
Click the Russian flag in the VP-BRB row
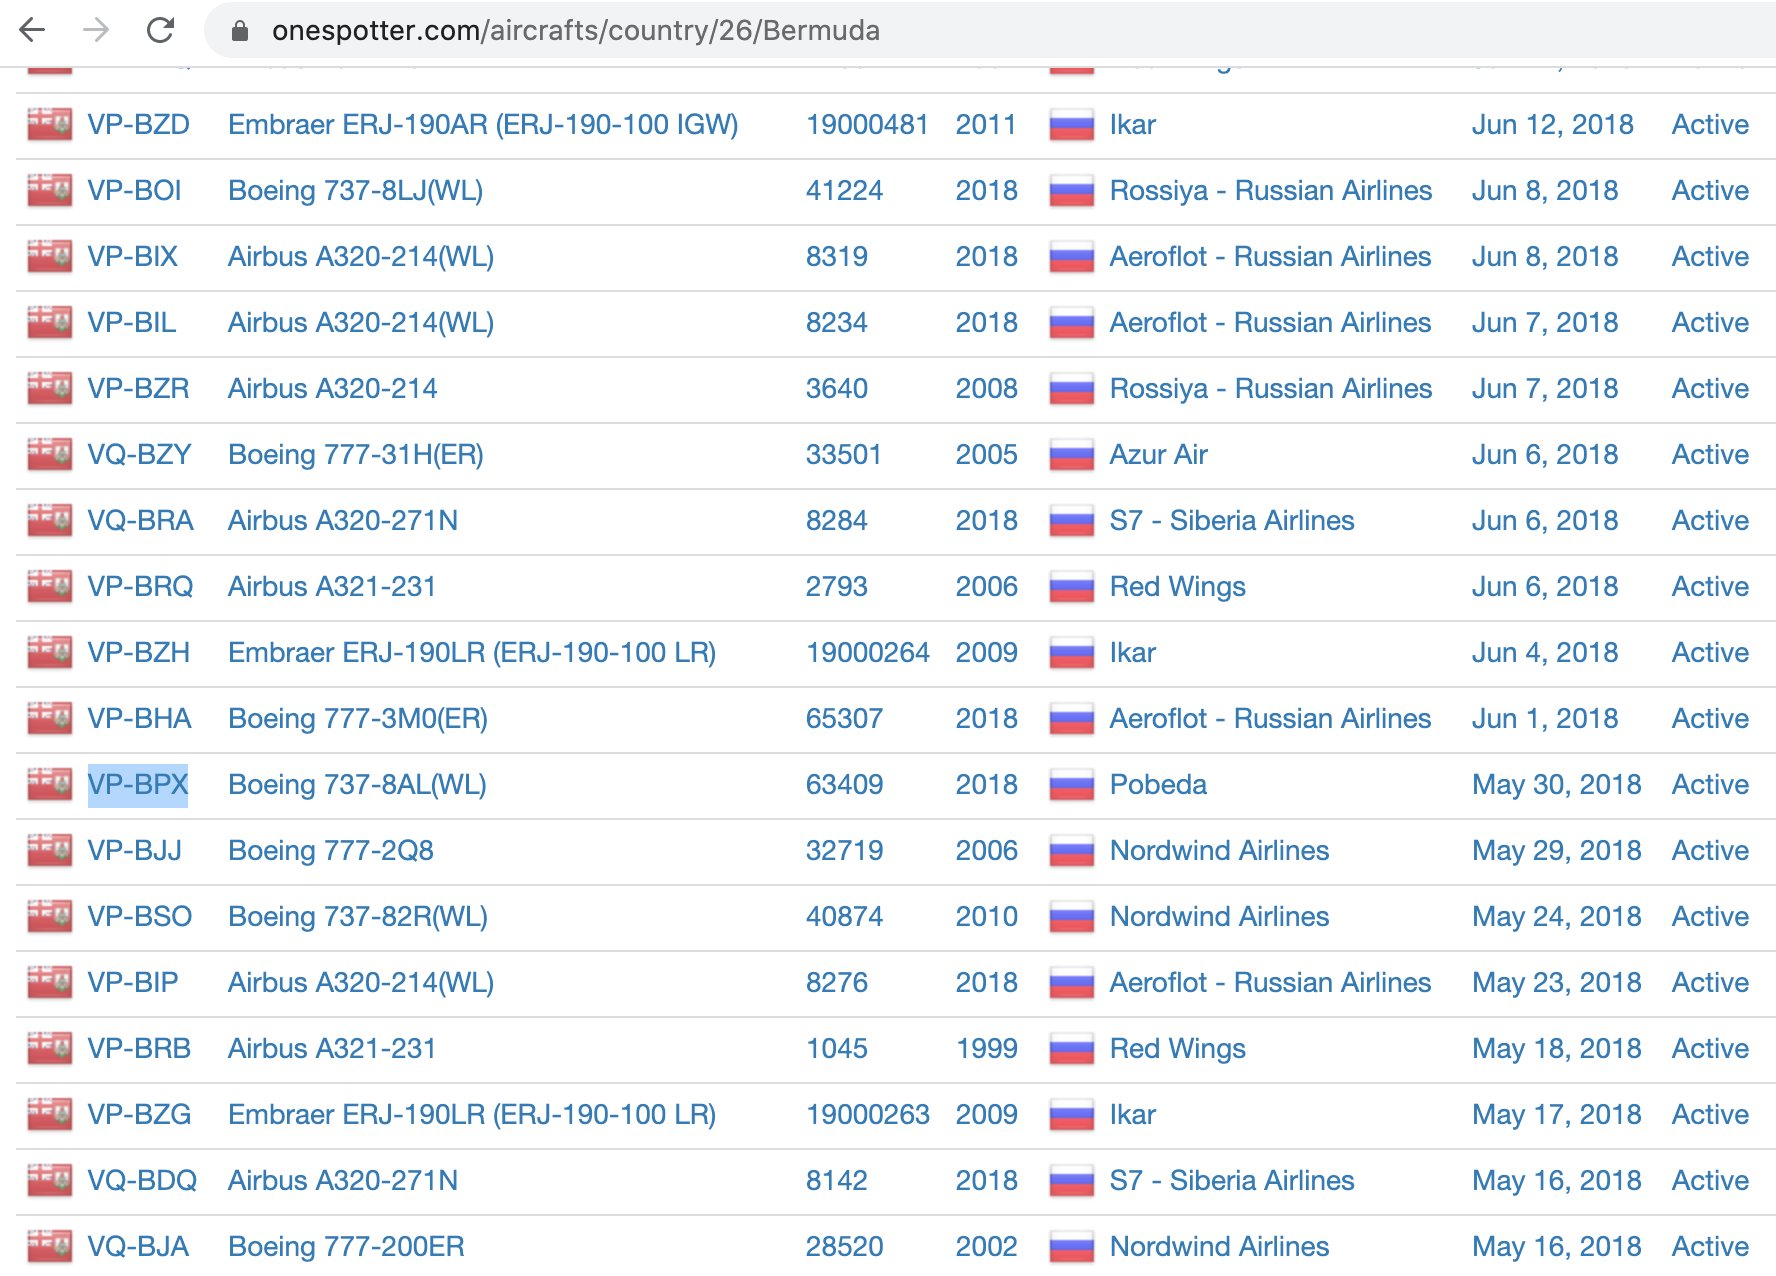pyautogui.click(x=1072, y=1049)
